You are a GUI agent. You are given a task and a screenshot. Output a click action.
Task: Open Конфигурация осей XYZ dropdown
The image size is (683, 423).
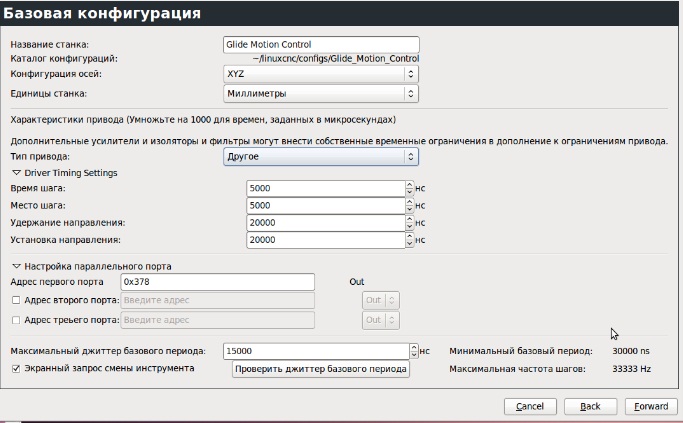coord(320,74)
